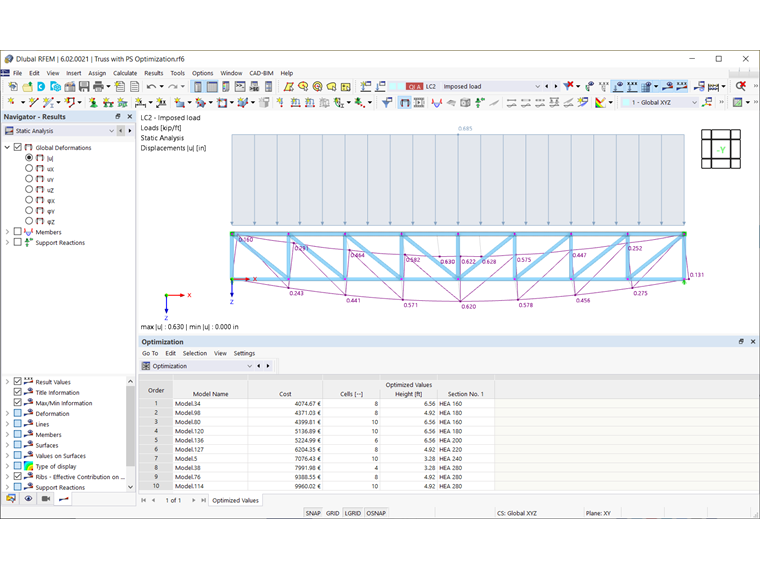The width and height of the screenshot is (760, 570).
Task: Undo the last action
Action: coord(151,86)
